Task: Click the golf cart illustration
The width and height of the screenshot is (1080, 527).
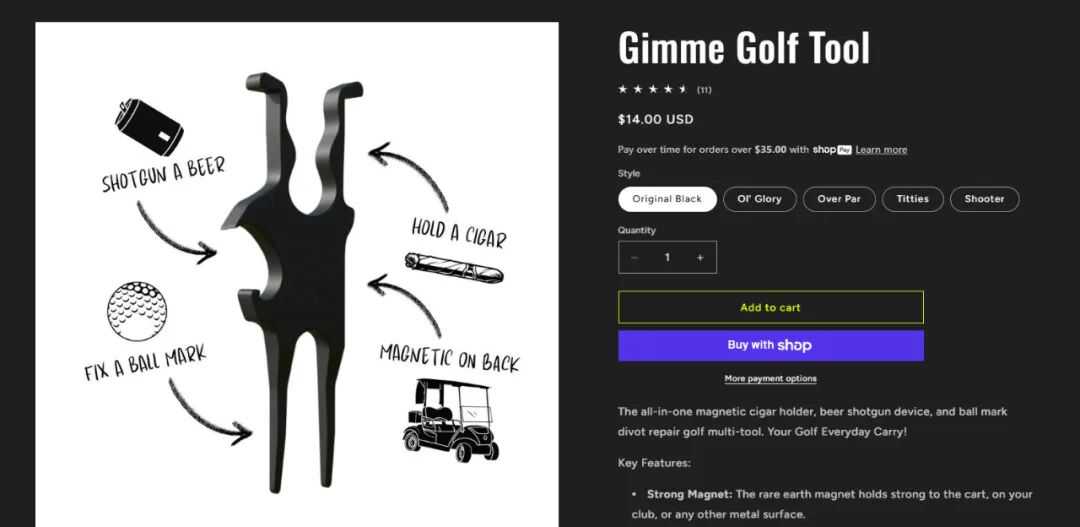Action: pos(450,420)
